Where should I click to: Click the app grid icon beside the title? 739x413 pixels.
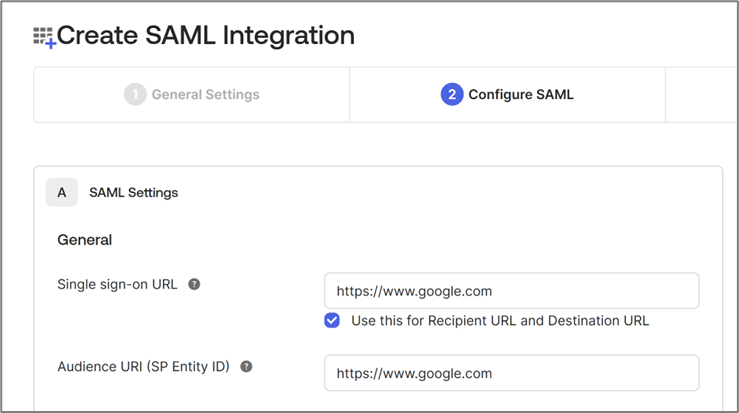point(44,37)
